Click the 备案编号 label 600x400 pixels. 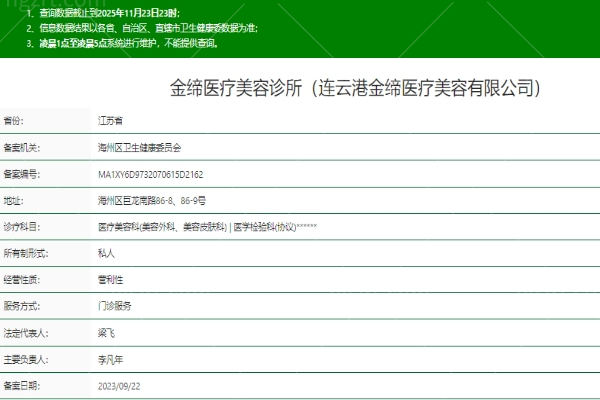click(x=21, y=175)
